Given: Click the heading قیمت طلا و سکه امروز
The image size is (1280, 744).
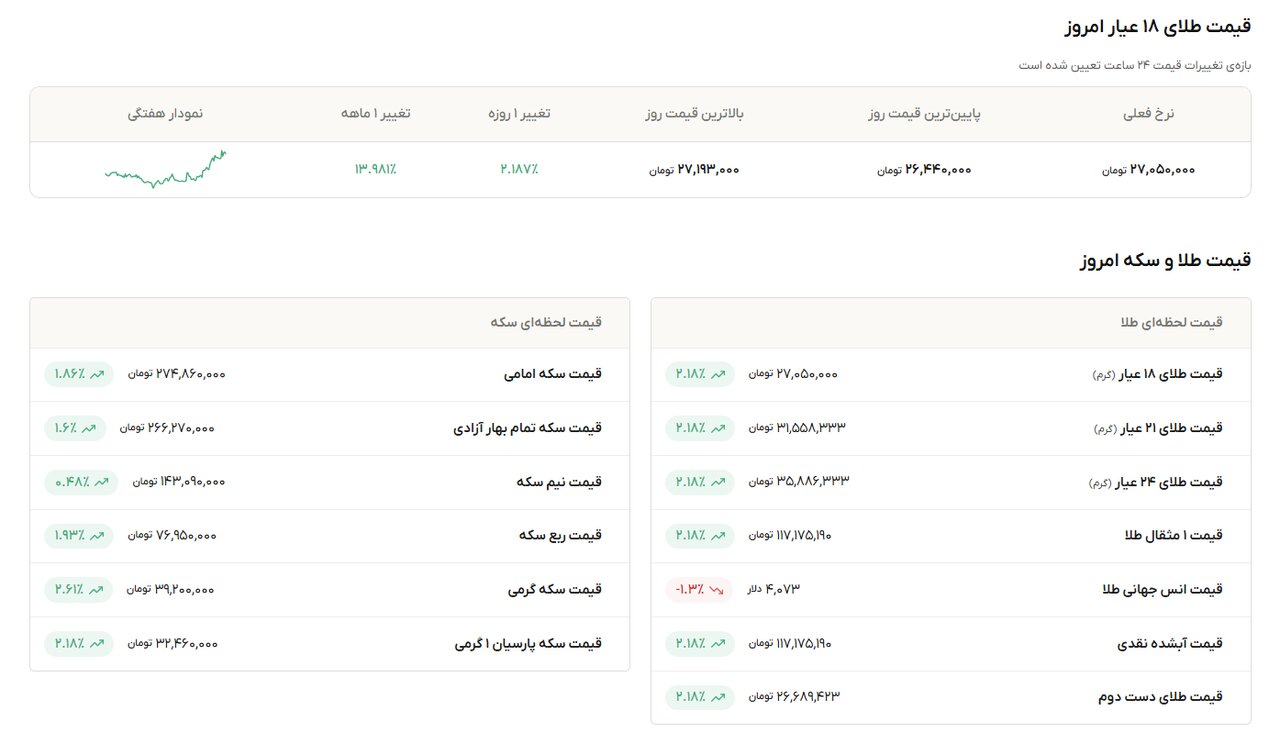Looking at the screenshot, I should coord(1166,261).
